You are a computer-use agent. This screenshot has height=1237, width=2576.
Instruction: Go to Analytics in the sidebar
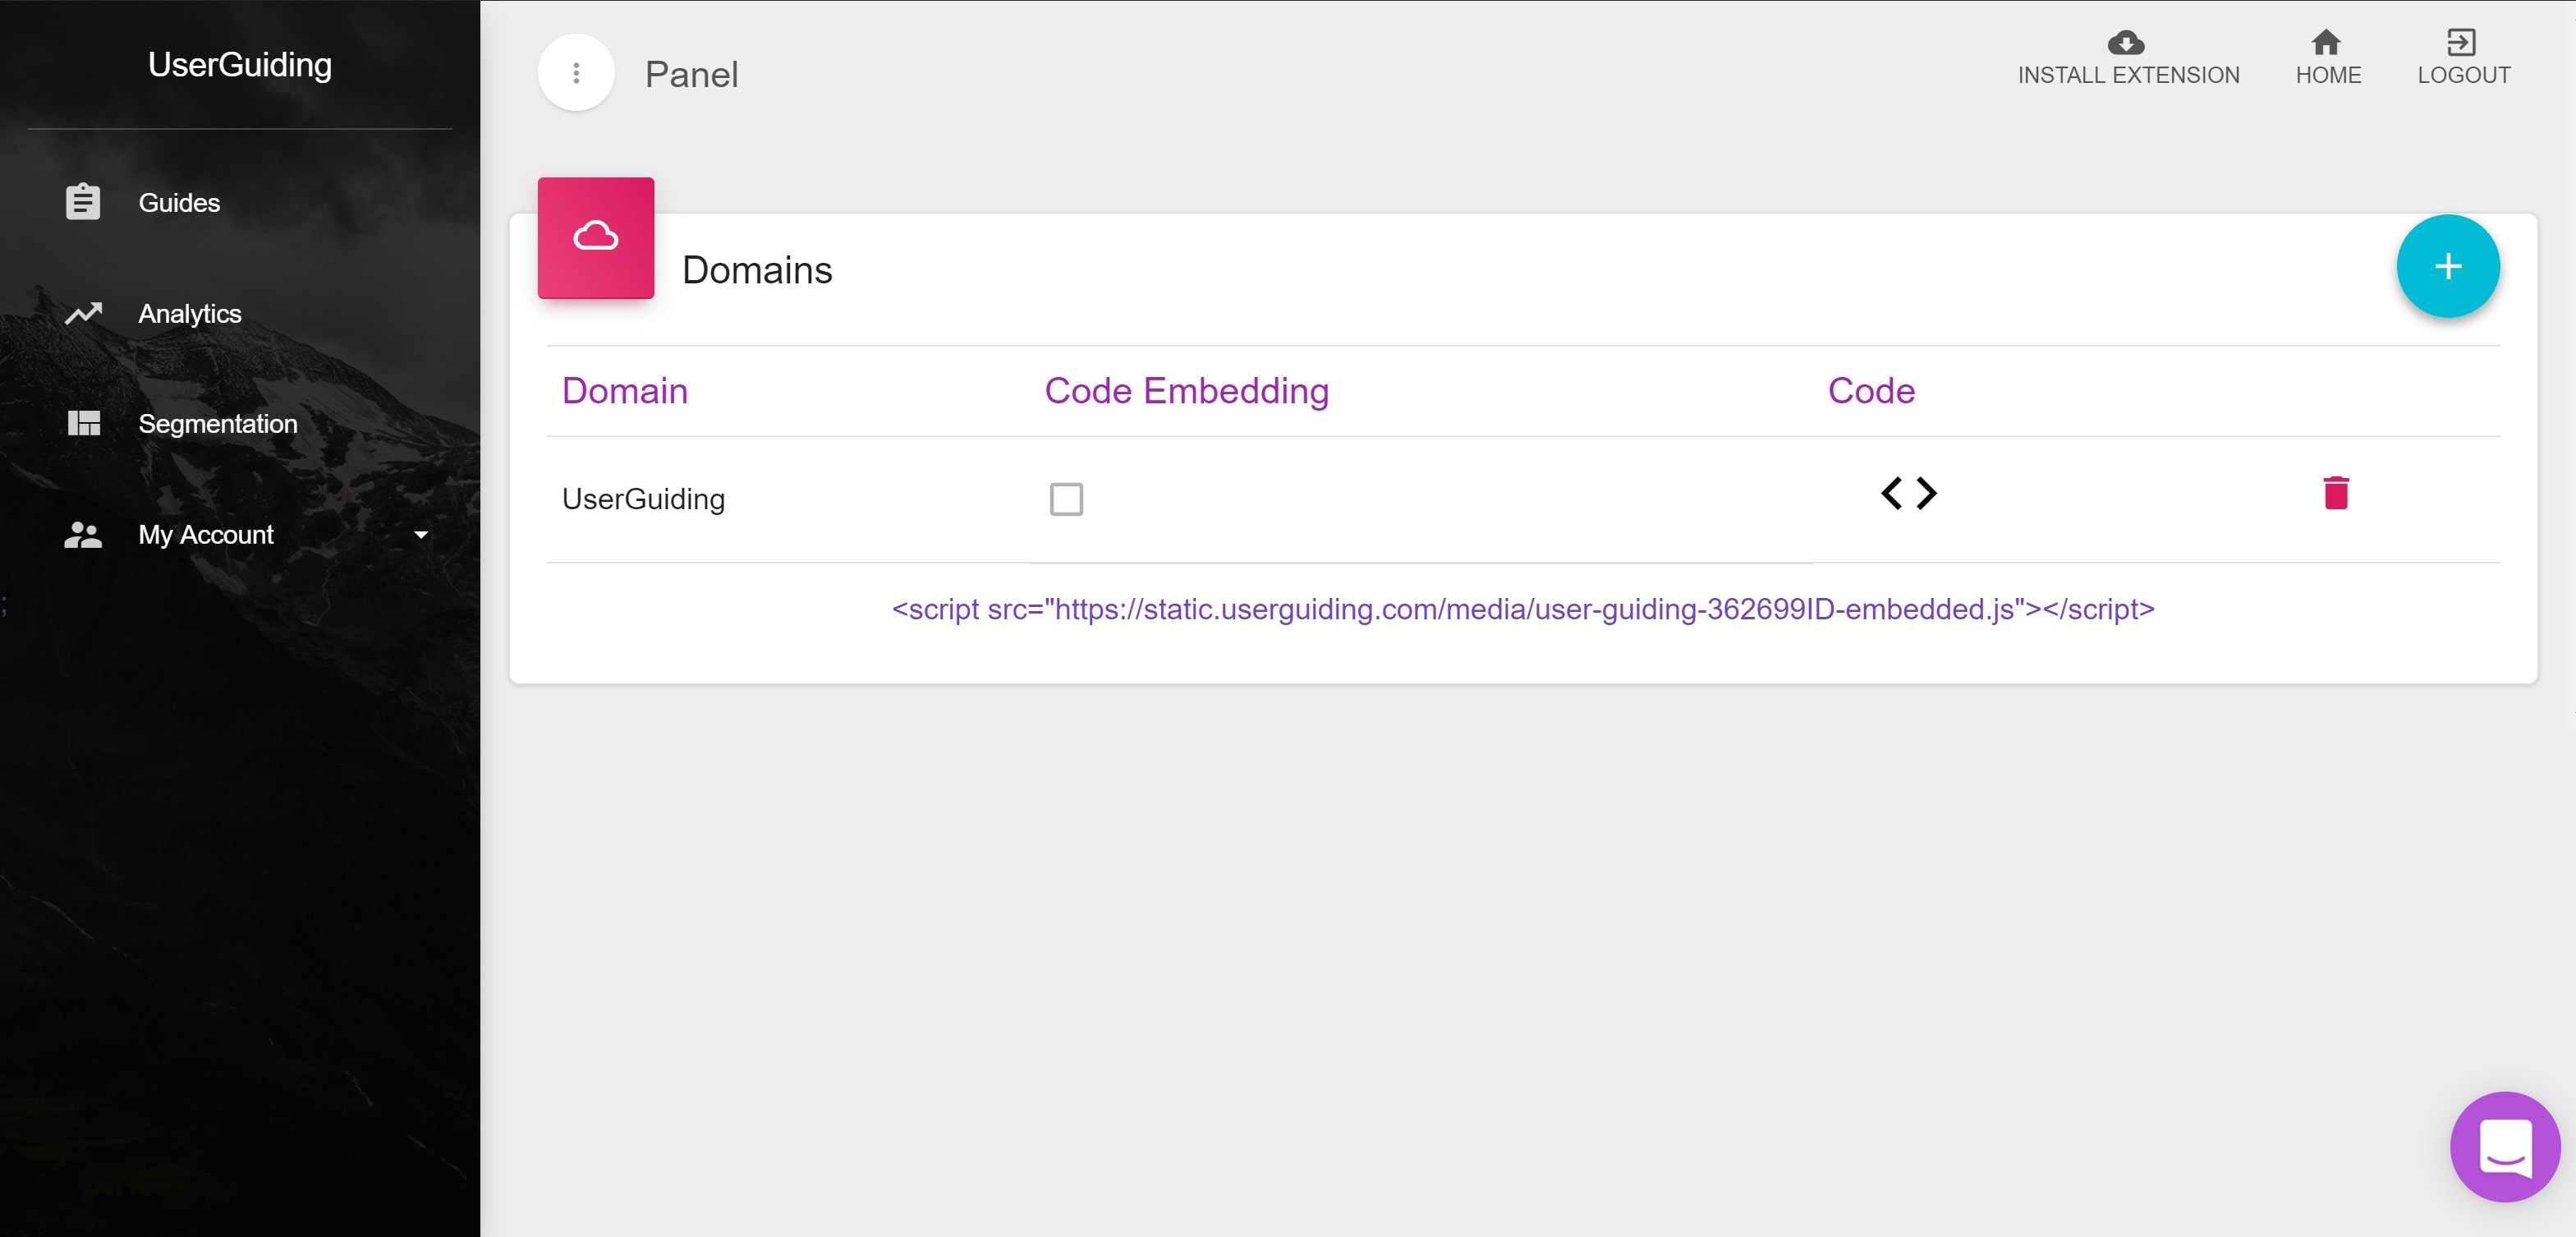[190, 314]
